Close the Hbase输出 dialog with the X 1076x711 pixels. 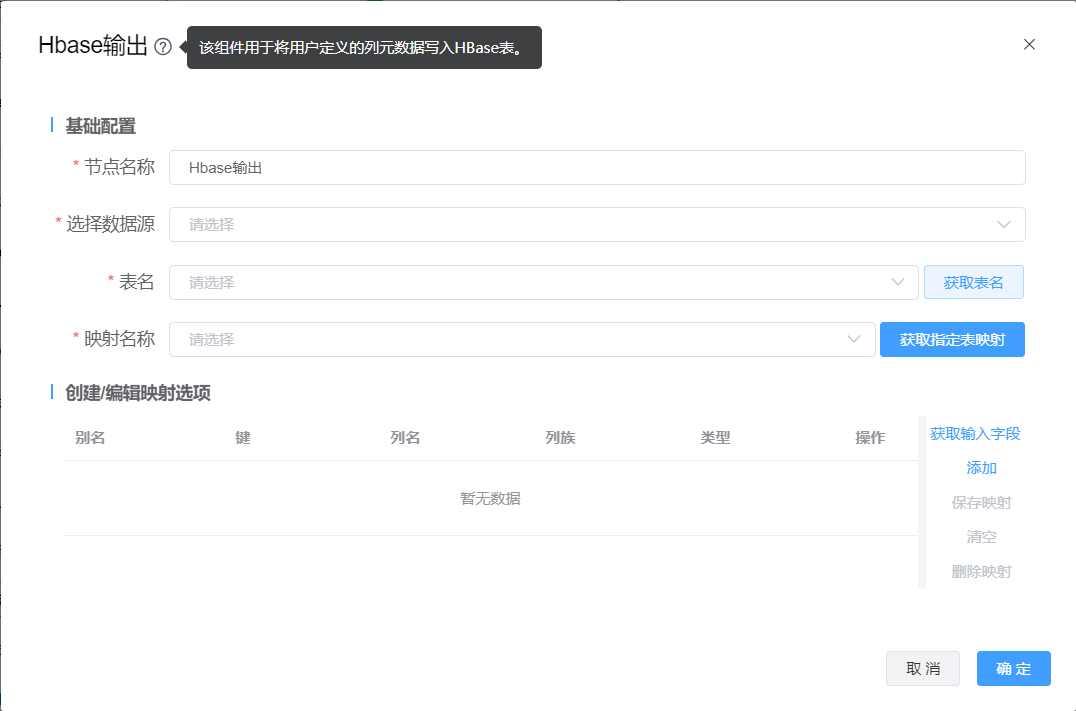(x=1029, y=44)
